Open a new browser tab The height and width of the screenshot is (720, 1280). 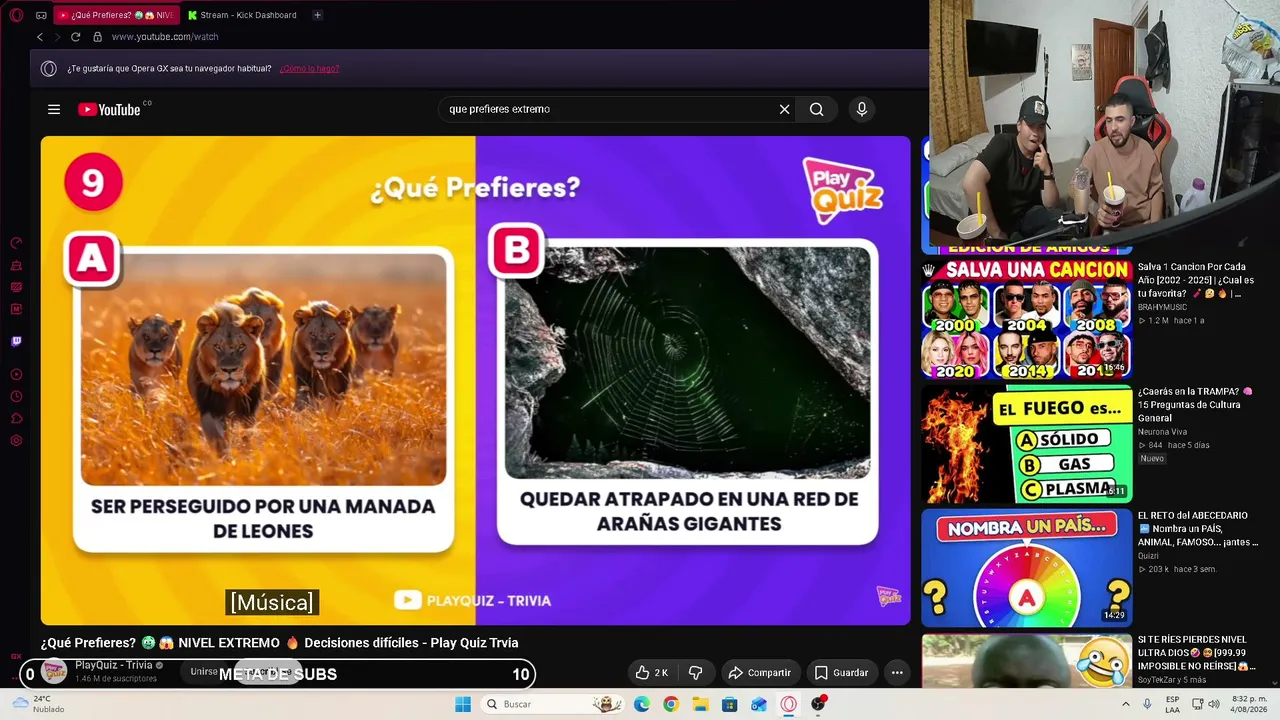pyautogui.click(x=317, y=15)
